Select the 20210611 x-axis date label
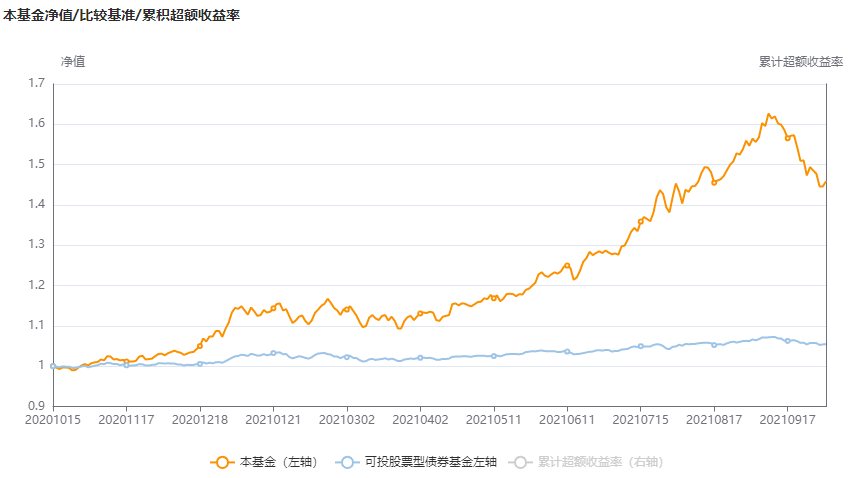854x478 pixels. point(567,417)
